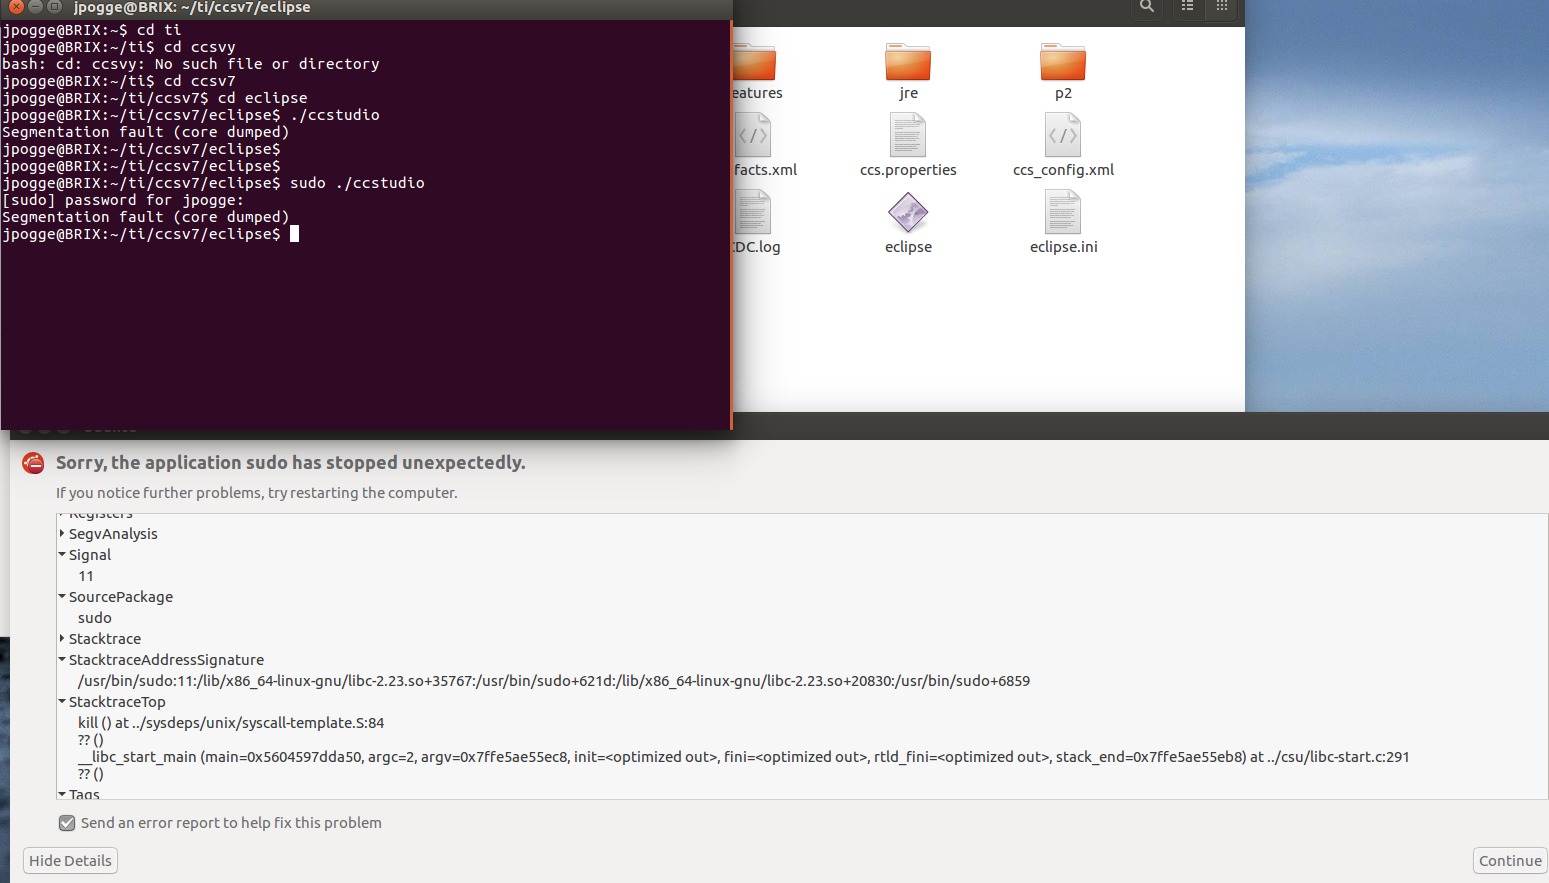
Task: Collapse the SourcePackage tree row
Action: point(62,597)
